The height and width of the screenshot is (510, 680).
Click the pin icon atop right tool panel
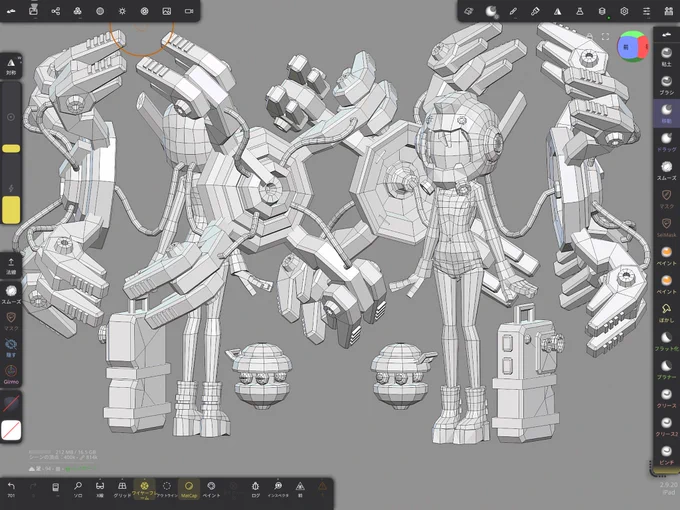(667, 34)
